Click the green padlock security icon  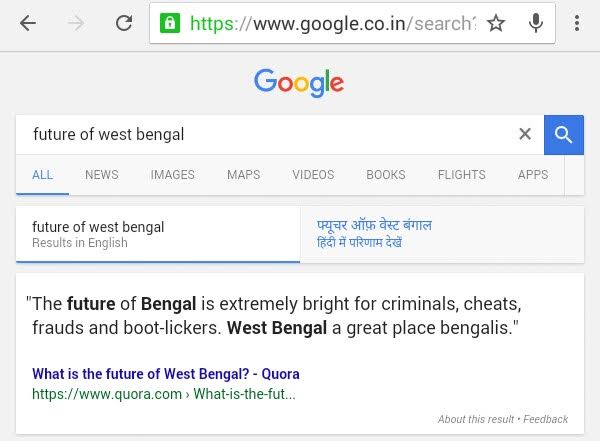(170, 23)
